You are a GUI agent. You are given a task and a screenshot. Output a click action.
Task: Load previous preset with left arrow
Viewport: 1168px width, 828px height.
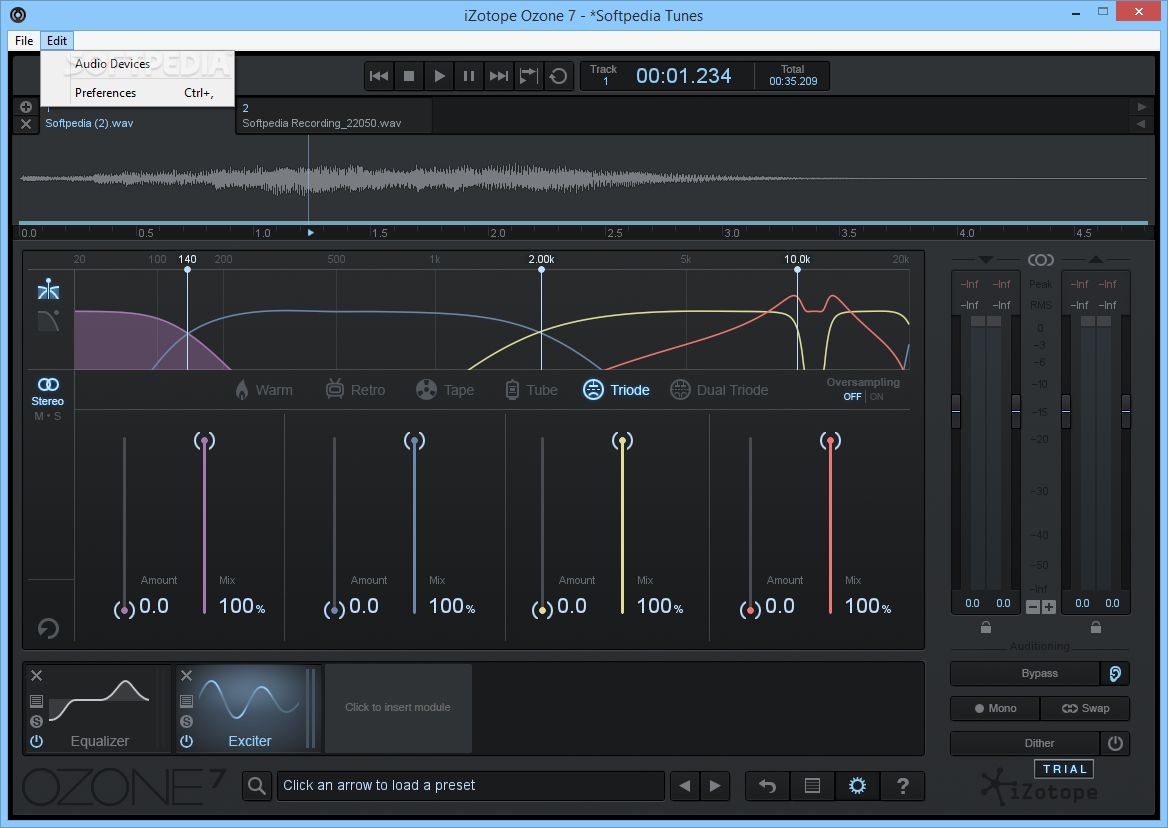point(685,786)
